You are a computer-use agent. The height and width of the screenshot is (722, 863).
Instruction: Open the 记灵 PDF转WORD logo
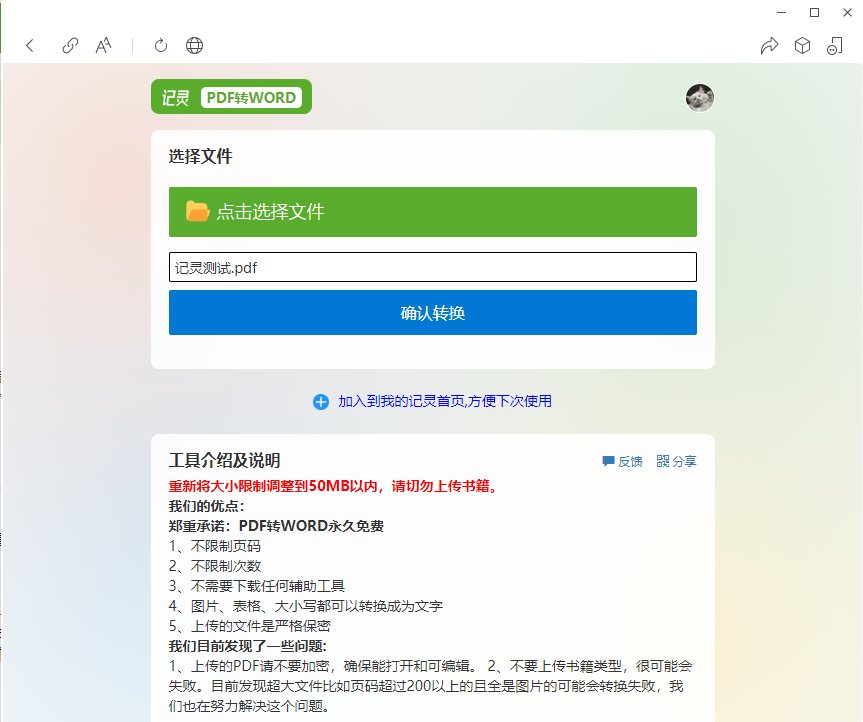[x=231, y=97]
